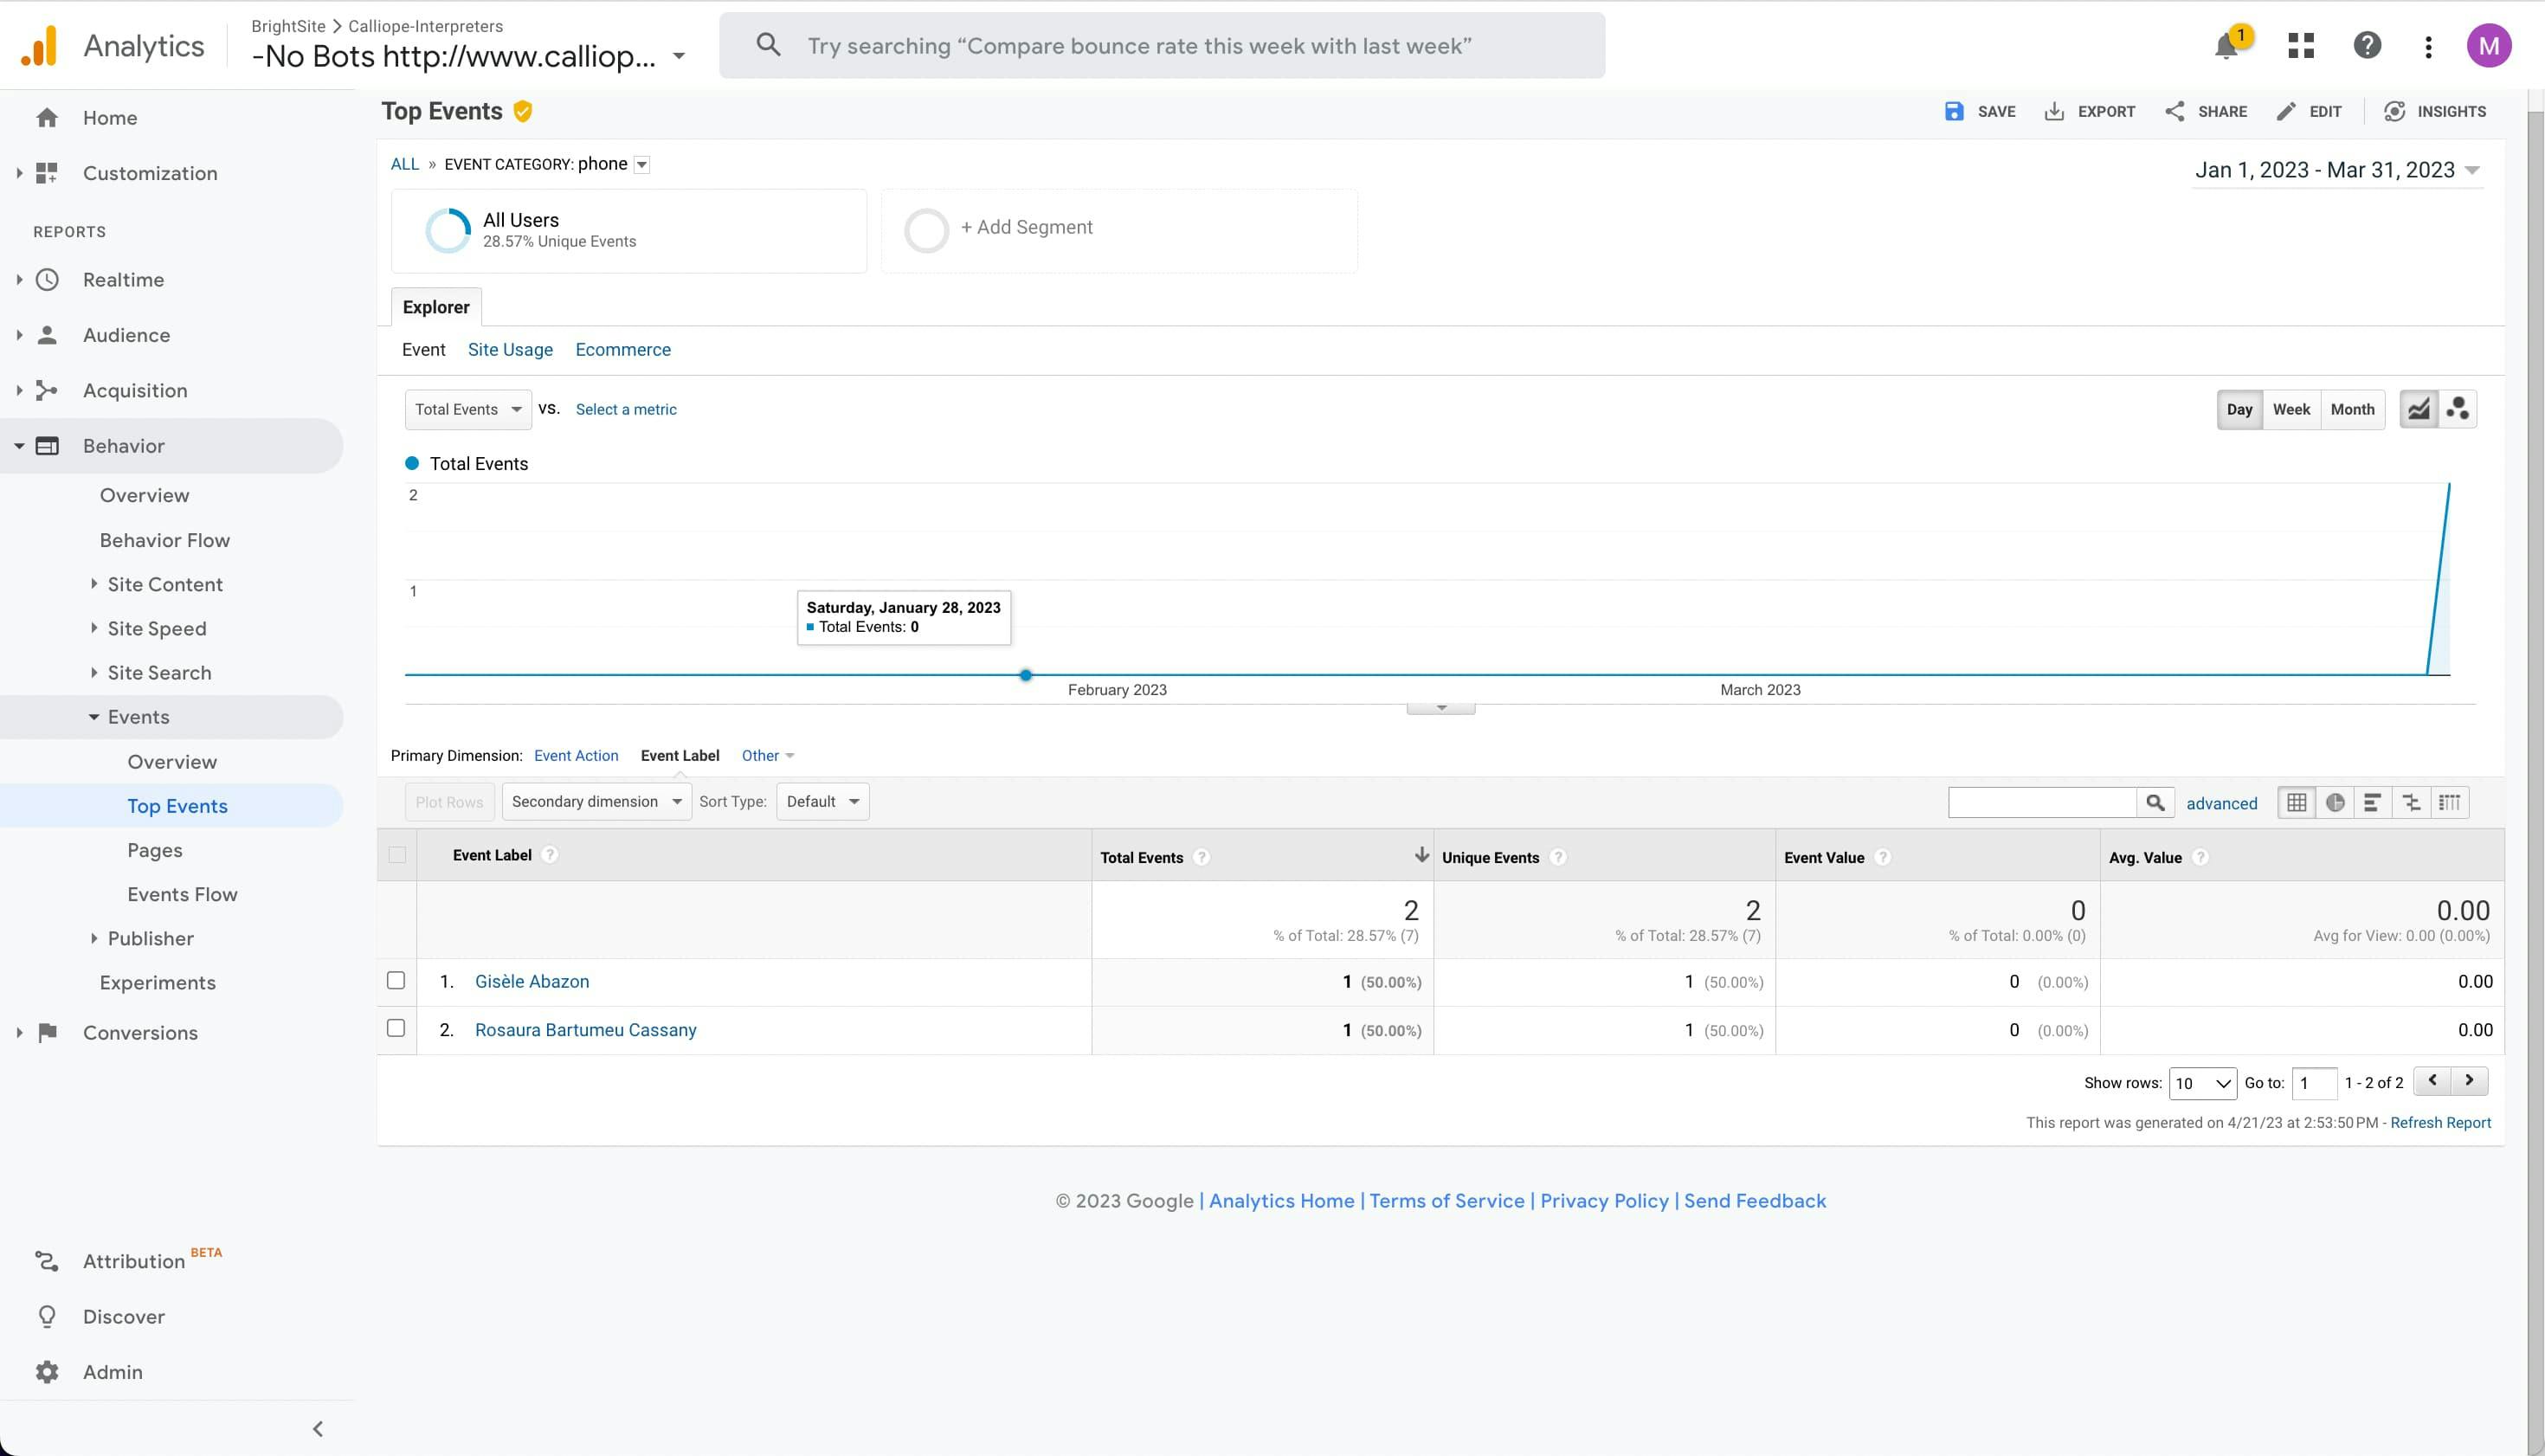Open the Show rows dropdown
This screenshot has width=2545, height=1456.
click(2202, 1083)
